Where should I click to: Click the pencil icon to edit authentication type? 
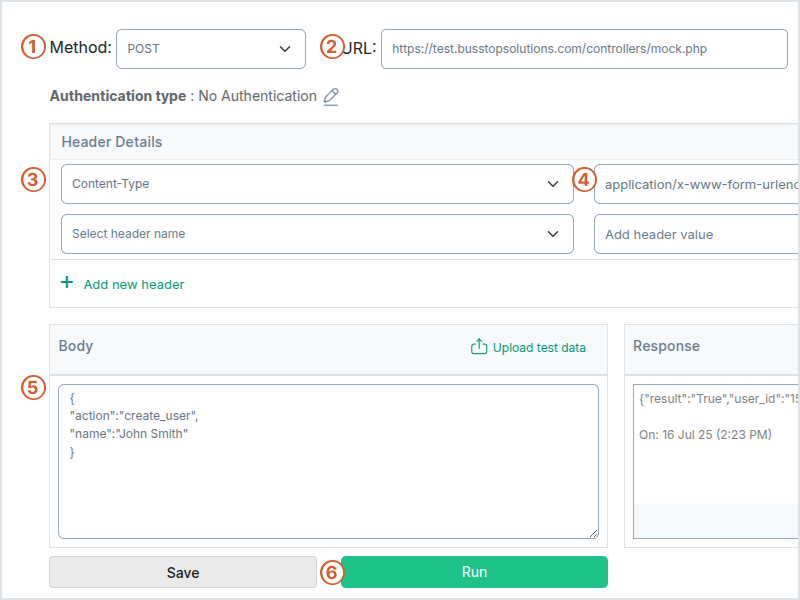coord(330,96)
